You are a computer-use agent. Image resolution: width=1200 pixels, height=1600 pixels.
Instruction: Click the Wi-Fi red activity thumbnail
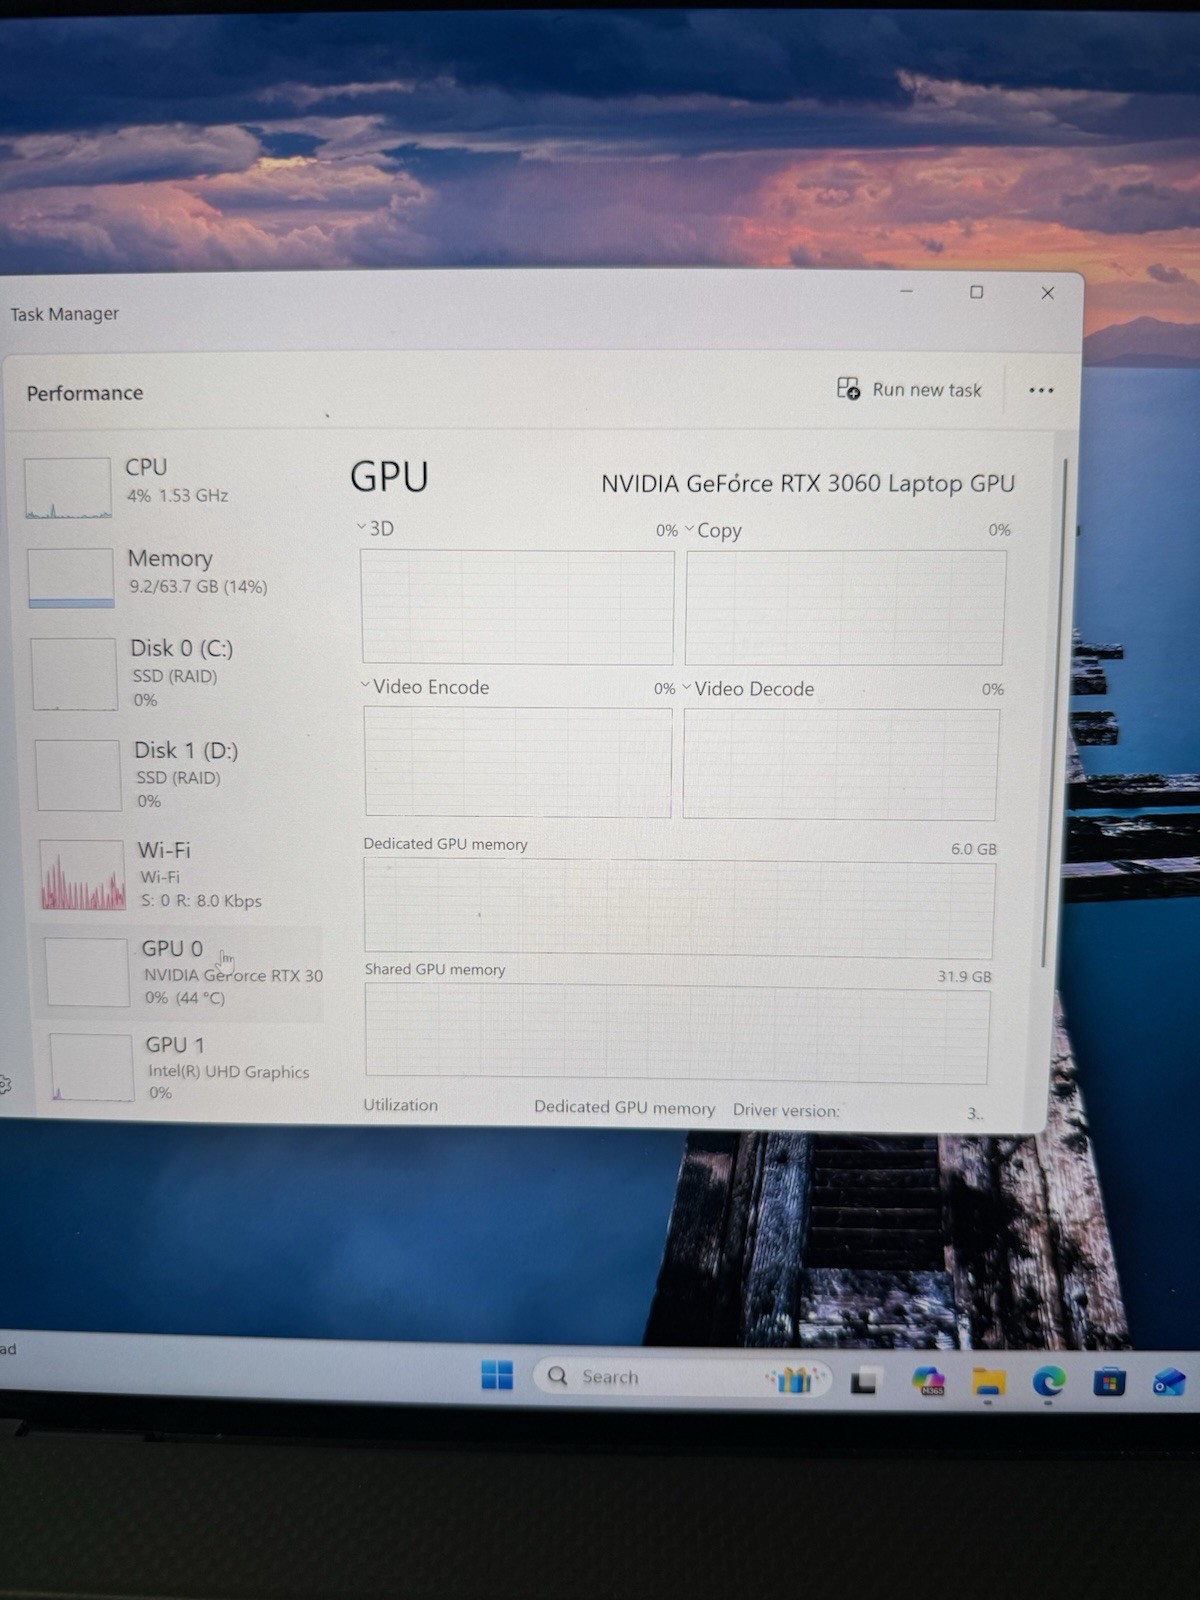point(82,875)
